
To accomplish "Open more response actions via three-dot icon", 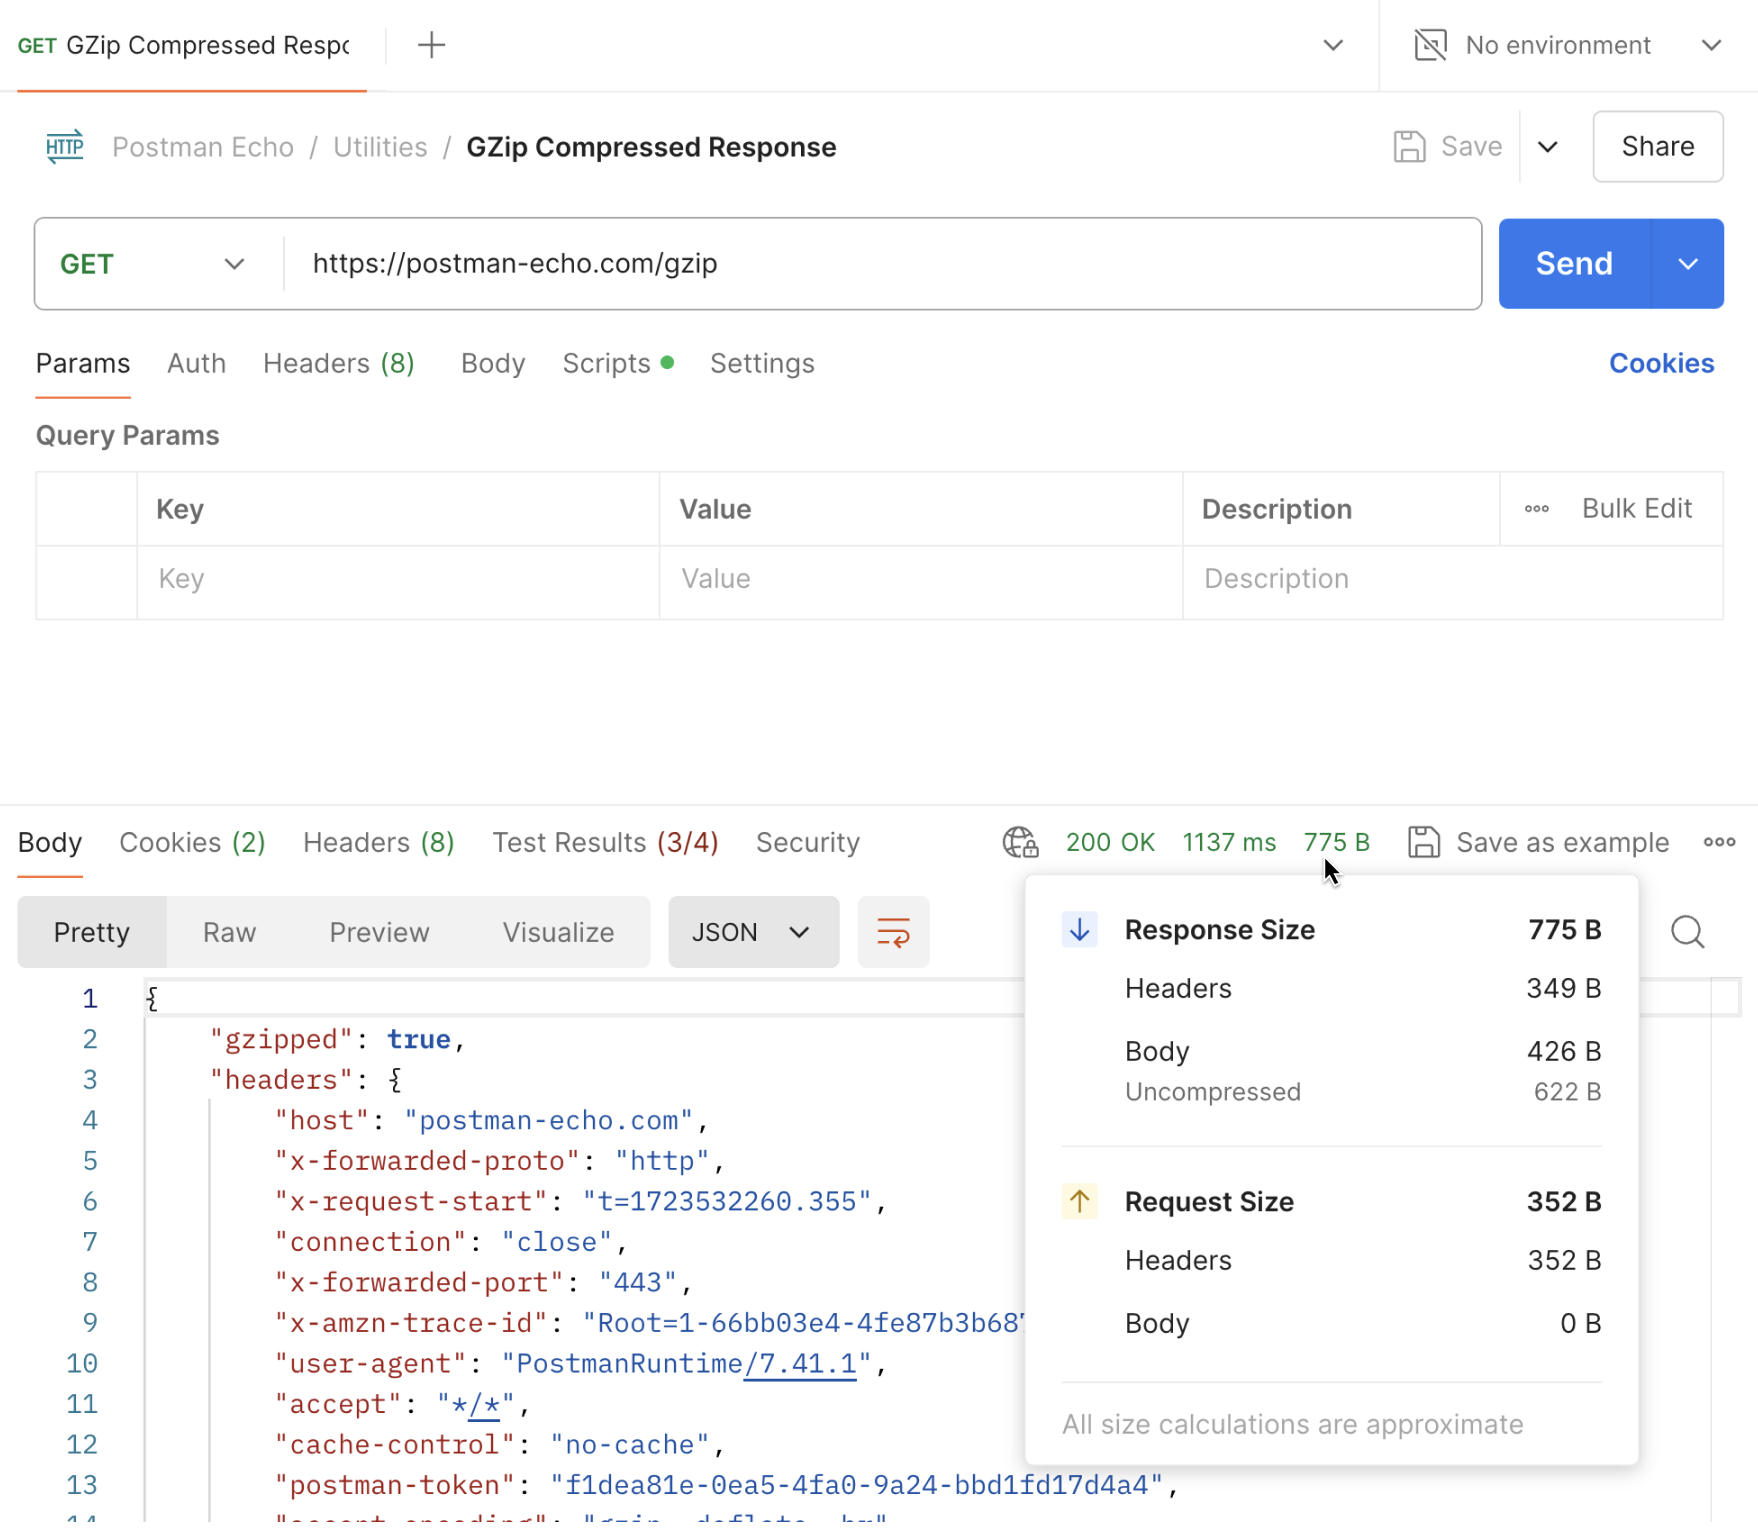I will pyautogui.click(x=1719, y=842).
